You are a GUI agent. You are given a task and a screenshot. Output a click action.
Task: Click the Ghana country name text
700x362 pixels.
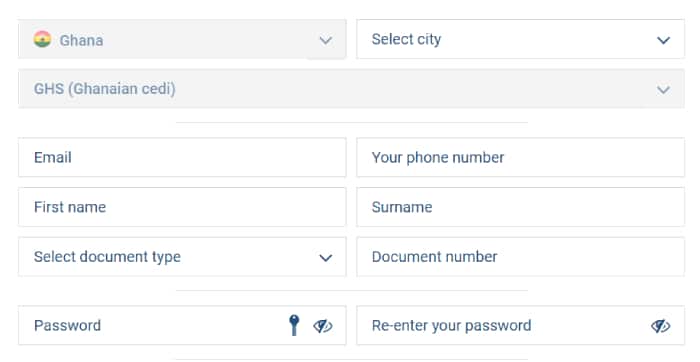tap(81, 40)
